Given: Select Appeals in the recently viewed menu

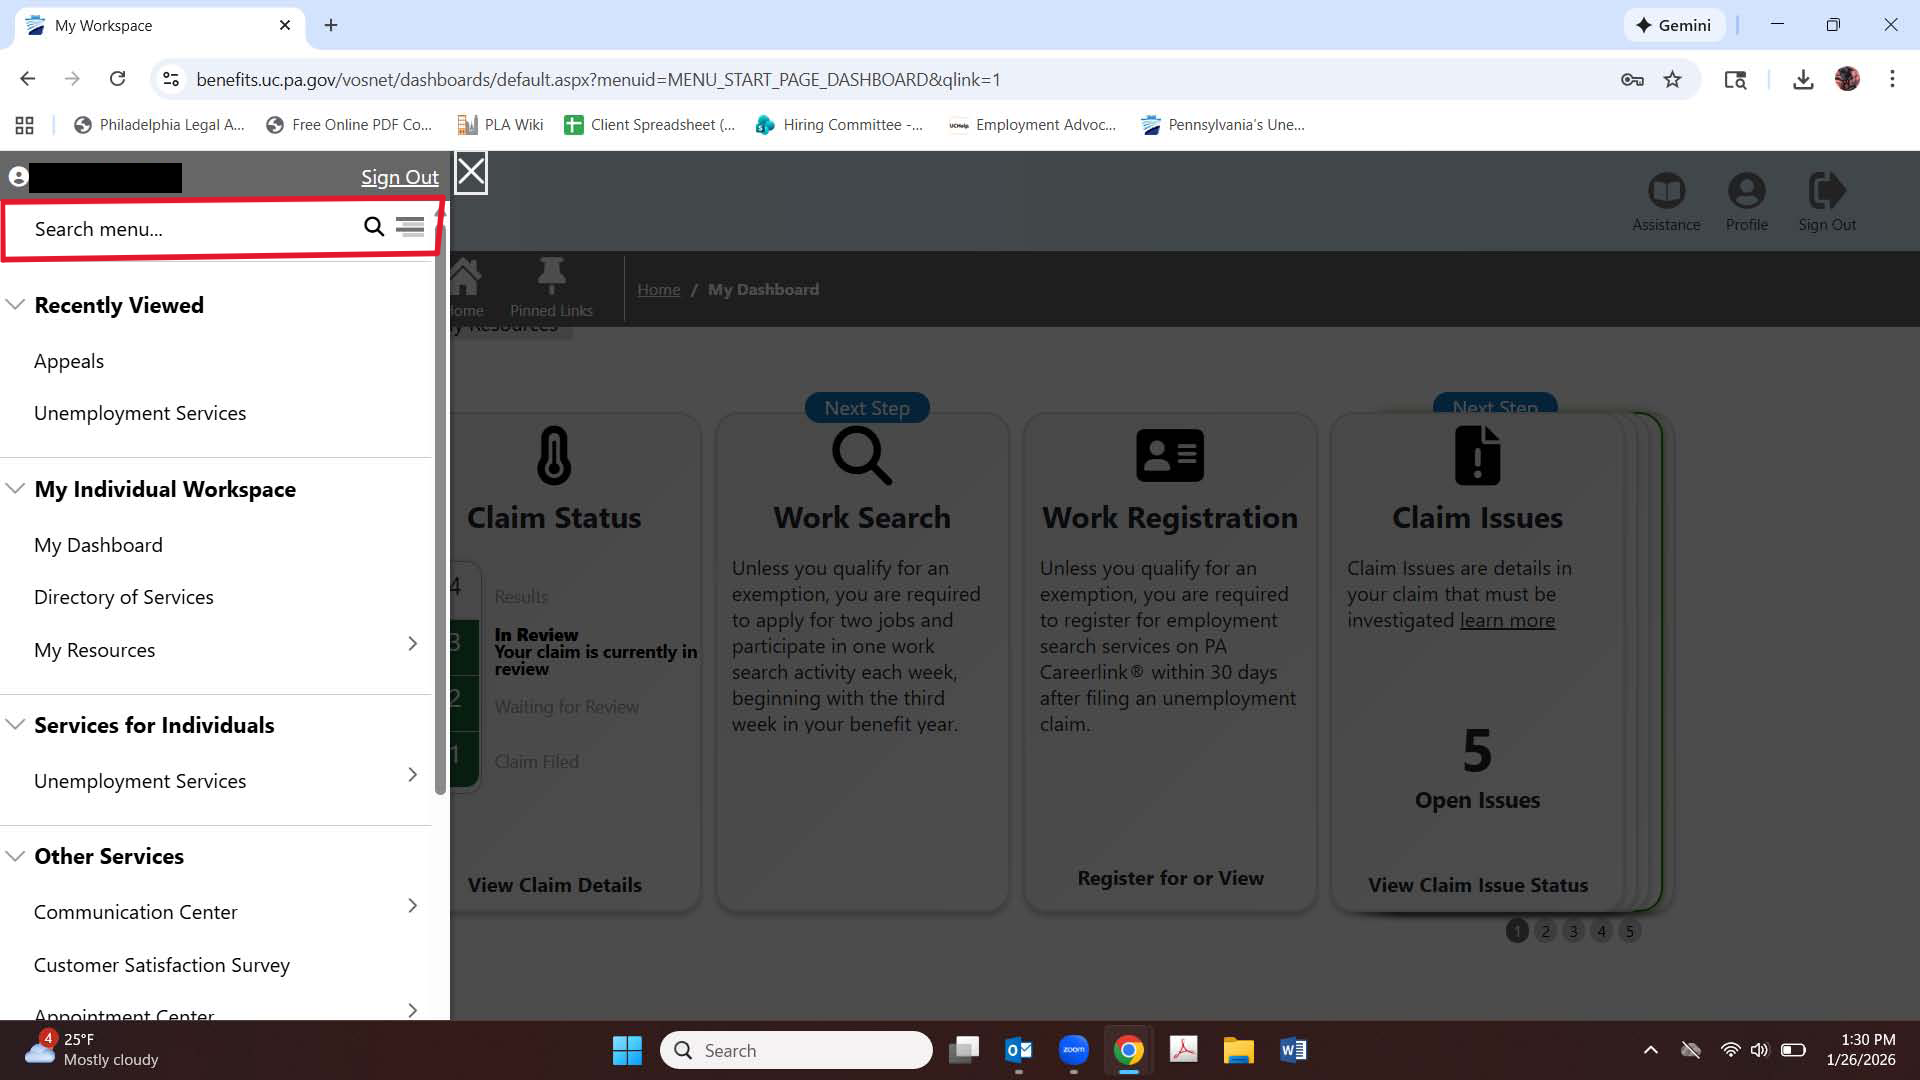Looking at the screenshot, I should pyautogui.click(x=69, y=361).
